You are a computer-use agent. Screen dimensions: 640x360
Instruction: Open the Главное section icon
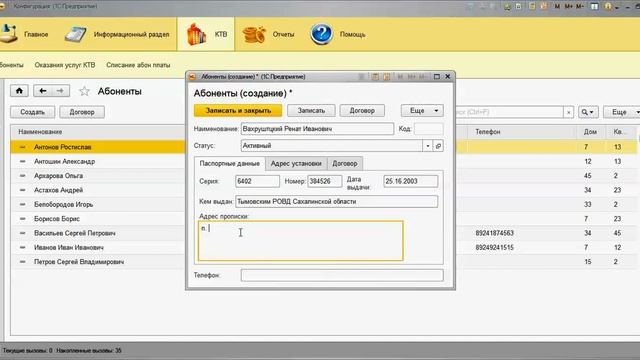pyautogui.click(x=9, y=34)
